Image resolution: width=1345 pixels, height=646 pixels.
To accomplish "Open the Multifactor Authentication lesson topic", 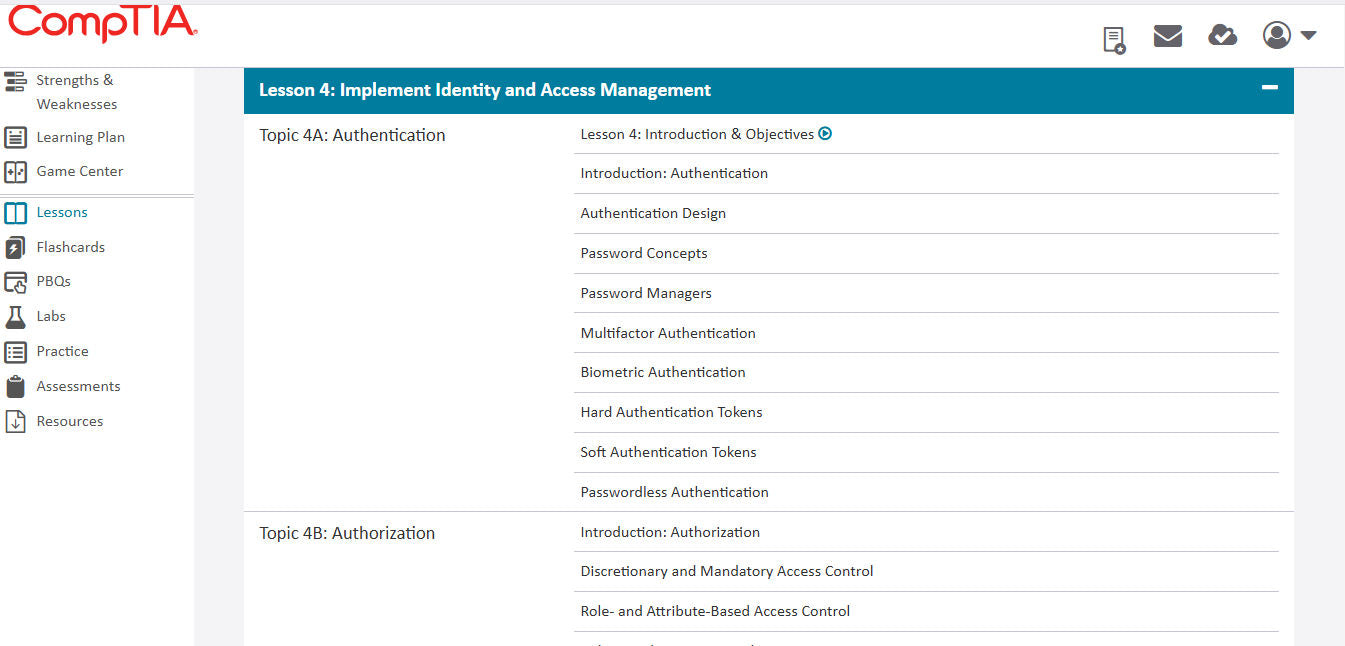I will 668,332.
